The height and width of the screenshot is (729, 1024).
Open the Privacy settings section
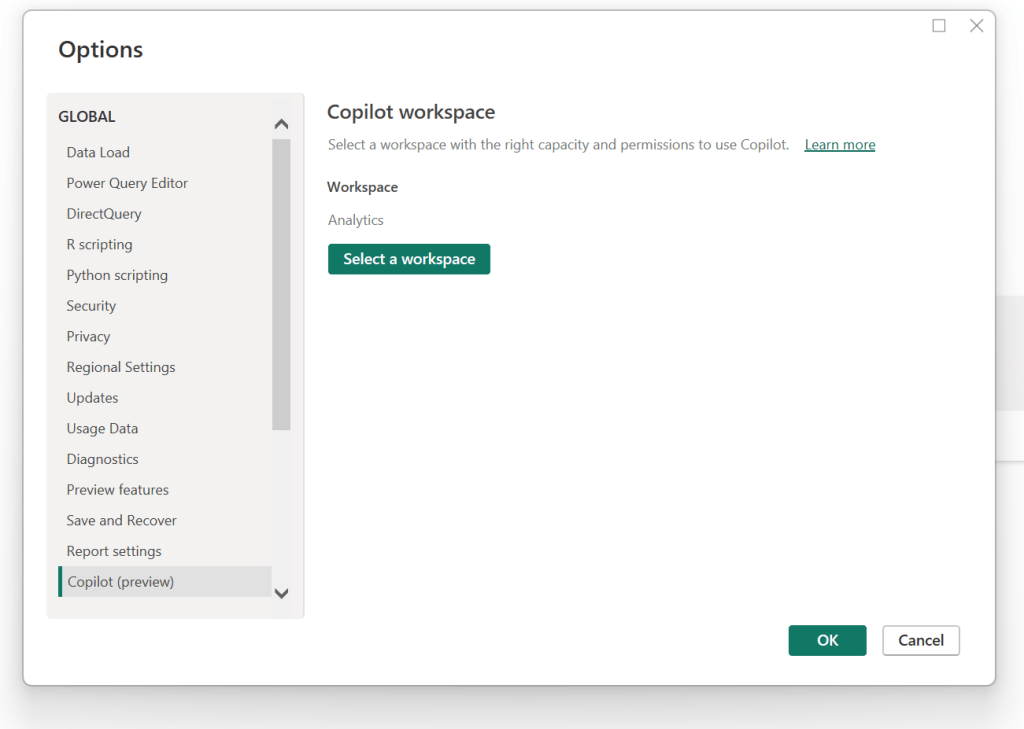point(88,336)
